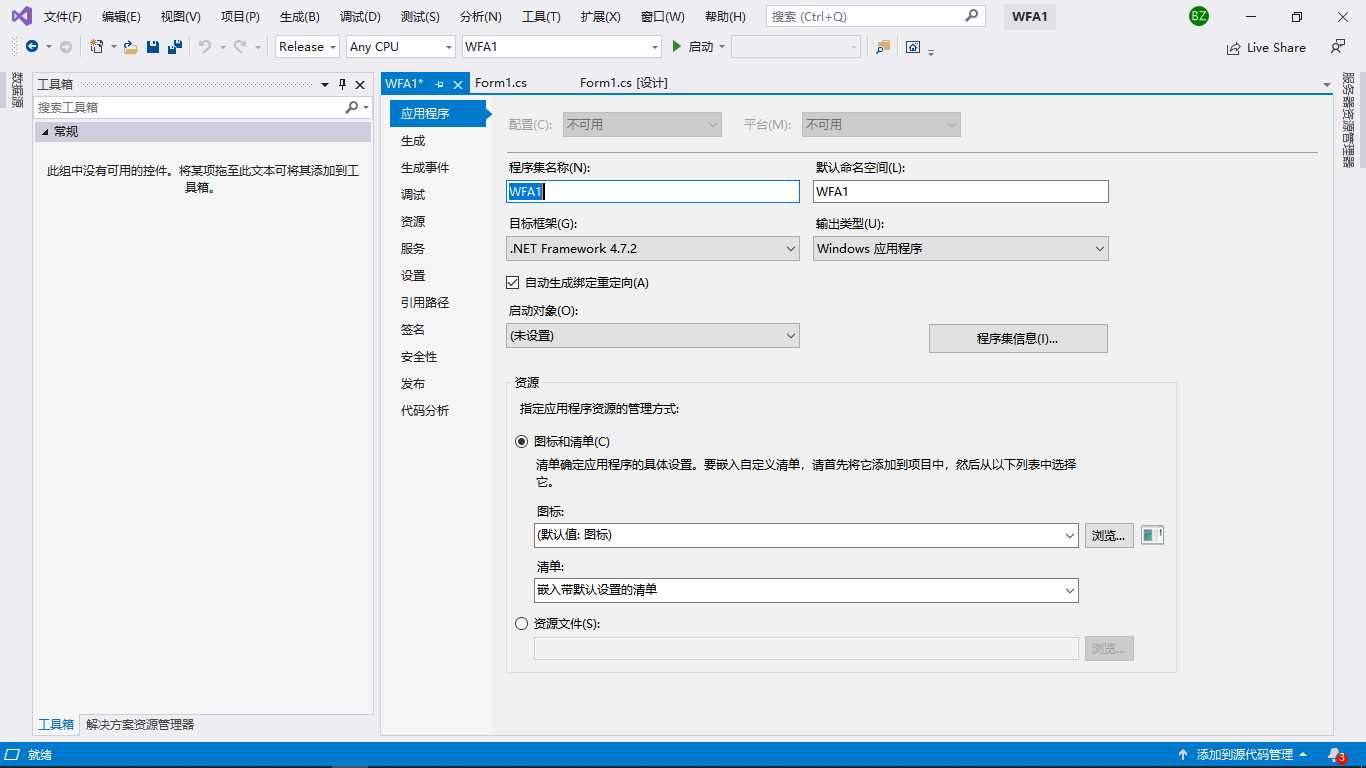The width and height of the screenshot is (1366, 768).
Task: Open the toolbox window position dropdown arrow
Action: [x=325, y=85]
